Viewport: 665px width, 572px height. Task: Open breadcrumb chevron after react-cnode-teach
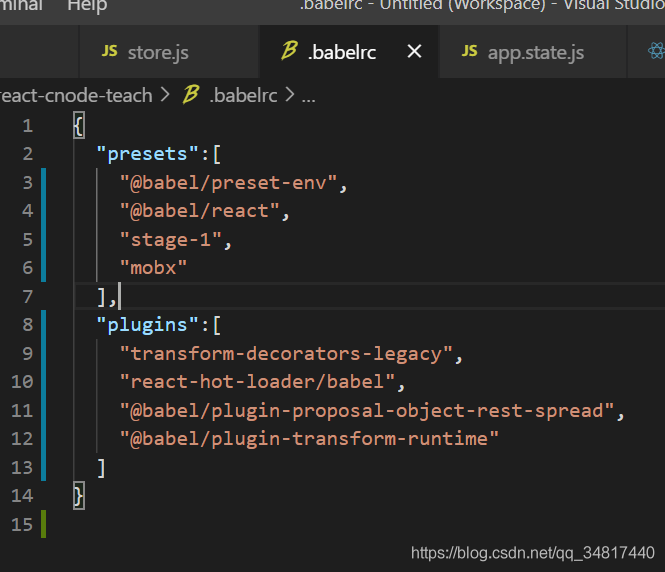[165, 95]
